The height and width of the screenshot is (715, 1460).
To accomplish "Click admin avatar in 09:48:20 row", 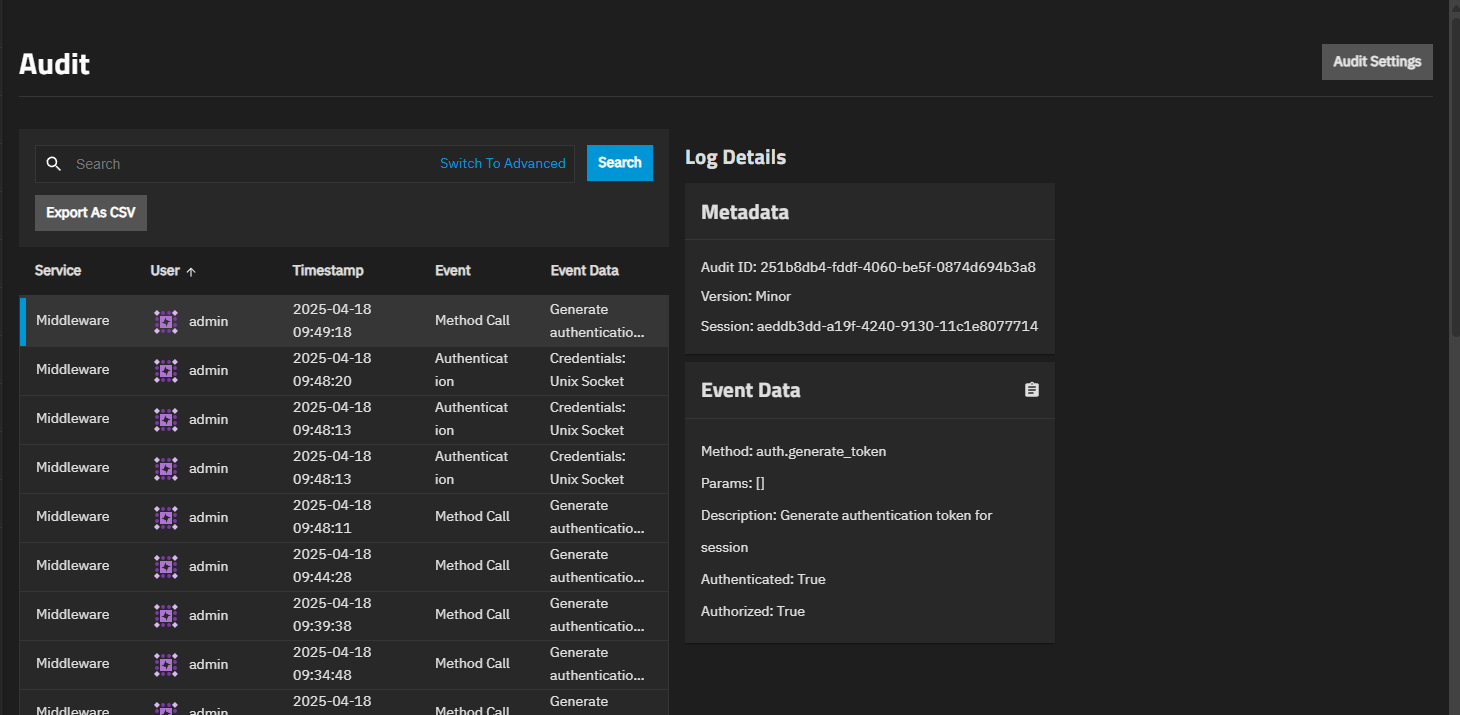I will pyautogui.click(x=166, y=370).
